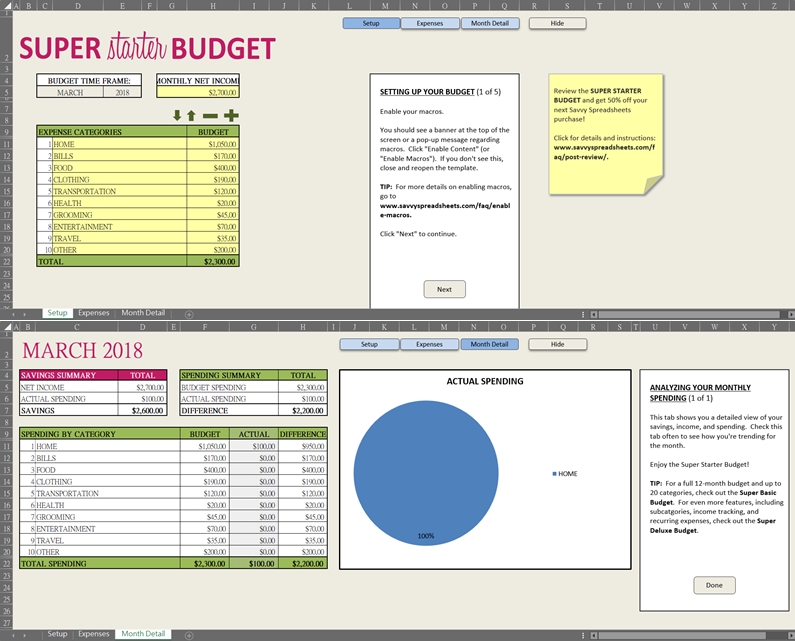Click the Setup button in the bottom window
The image size is (795, 641).
pos(369,344)
